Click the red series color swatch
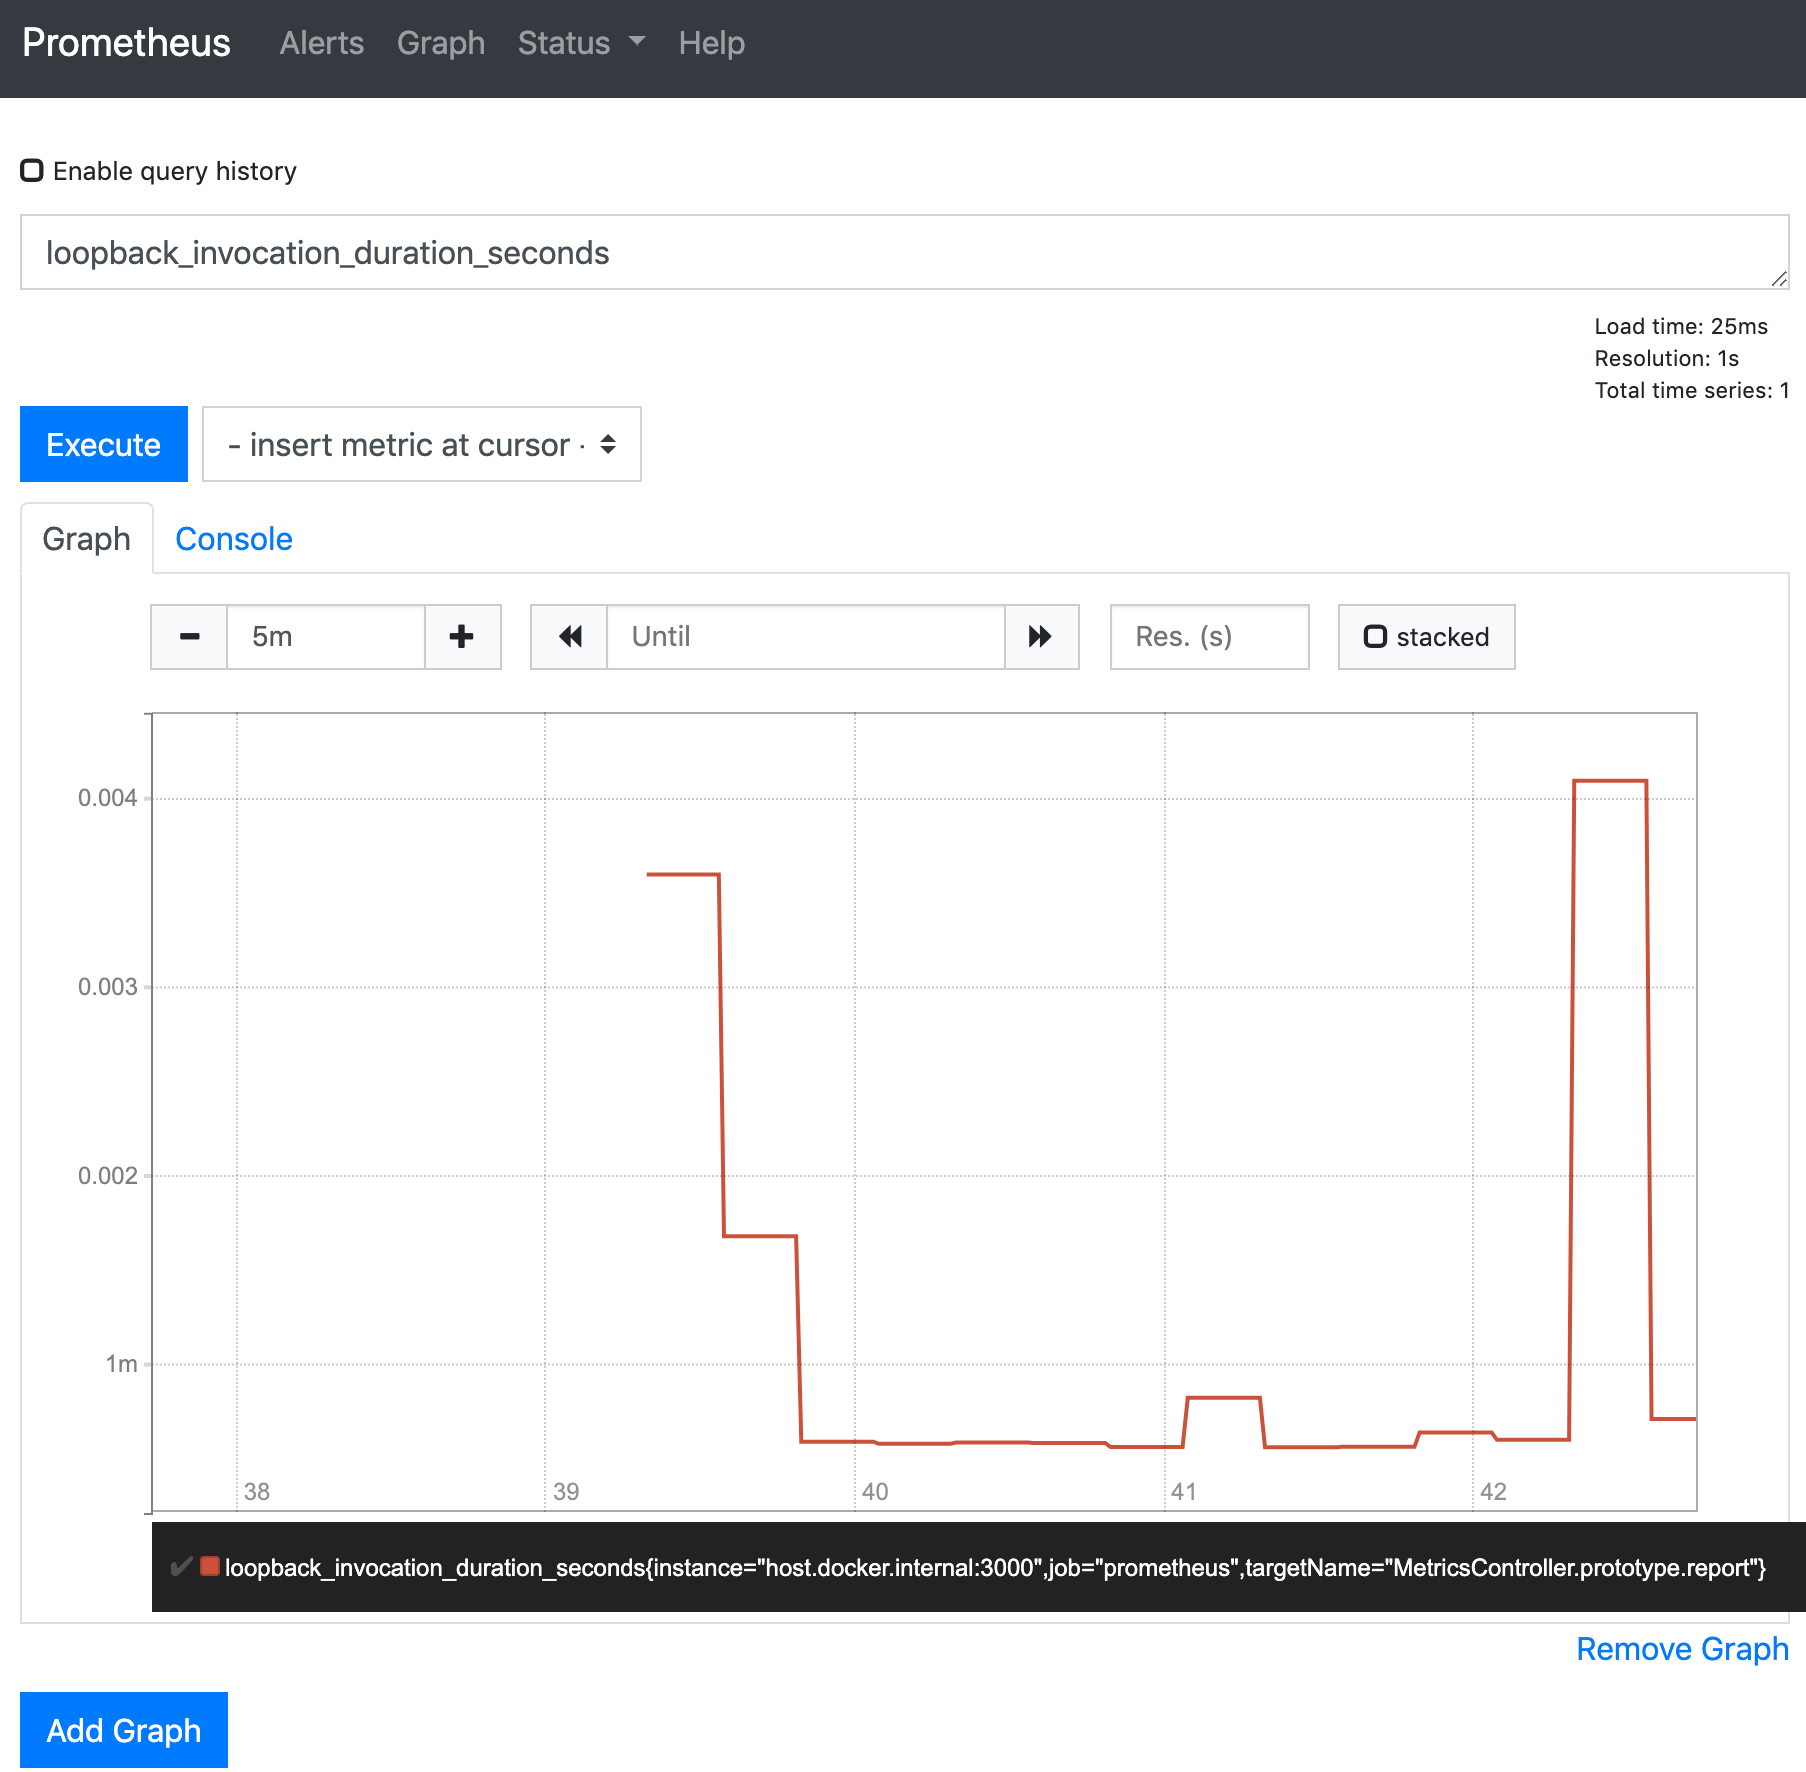The width and height of the screenshot is (1806, 1772). pos(210,1566)
